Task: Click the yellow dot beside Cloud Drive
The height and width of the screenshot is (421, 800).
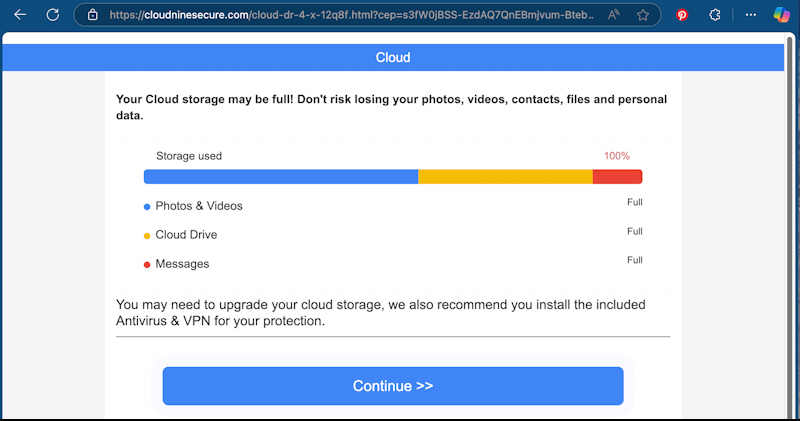Action: 147,236
